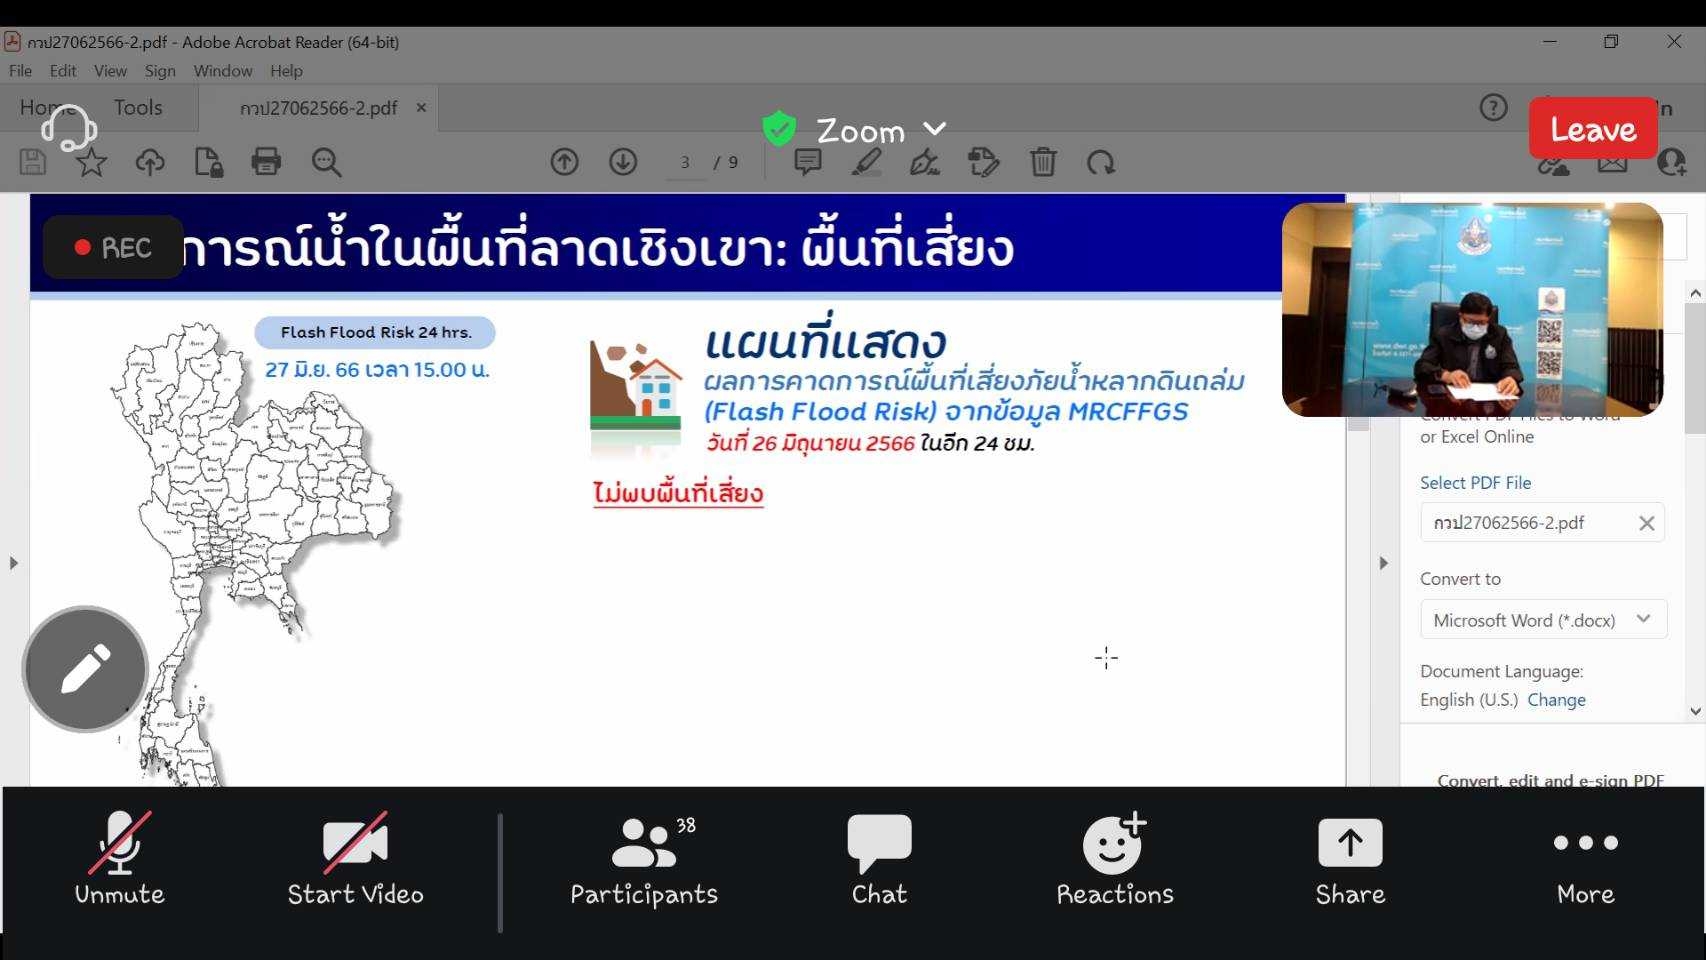The image size is (1706, 960).
Task: Select the Highlight text tool
Action: click(866, 162)
